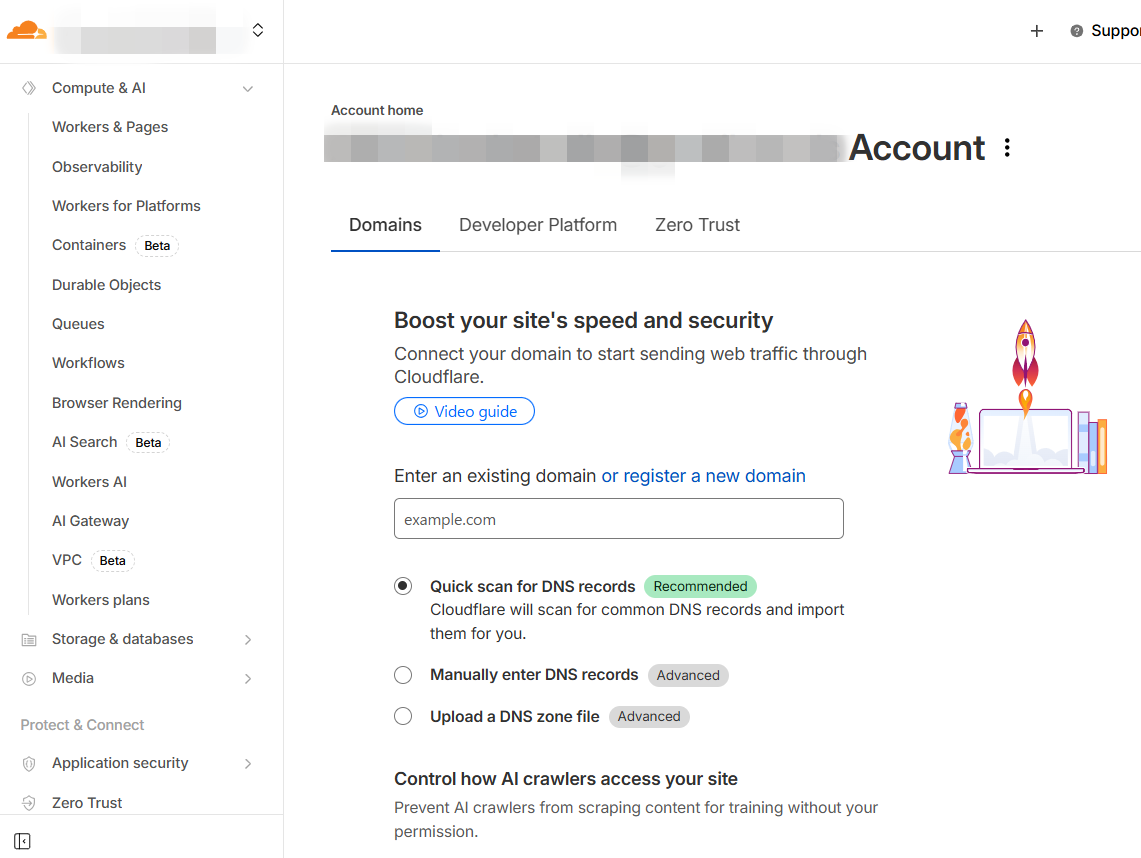Choose Upload a DNS zone file option
Image resolution: width=1141 pixels, height=858 pixels.
403,716
